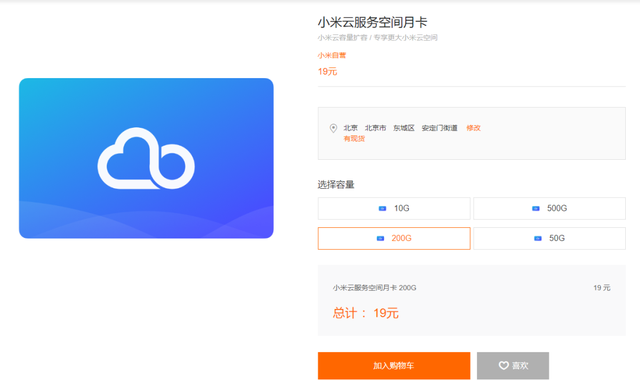Screen dimensions: 640x380
Task: Click the product title 小米云服务空间月卡
Action: (372, 22)
